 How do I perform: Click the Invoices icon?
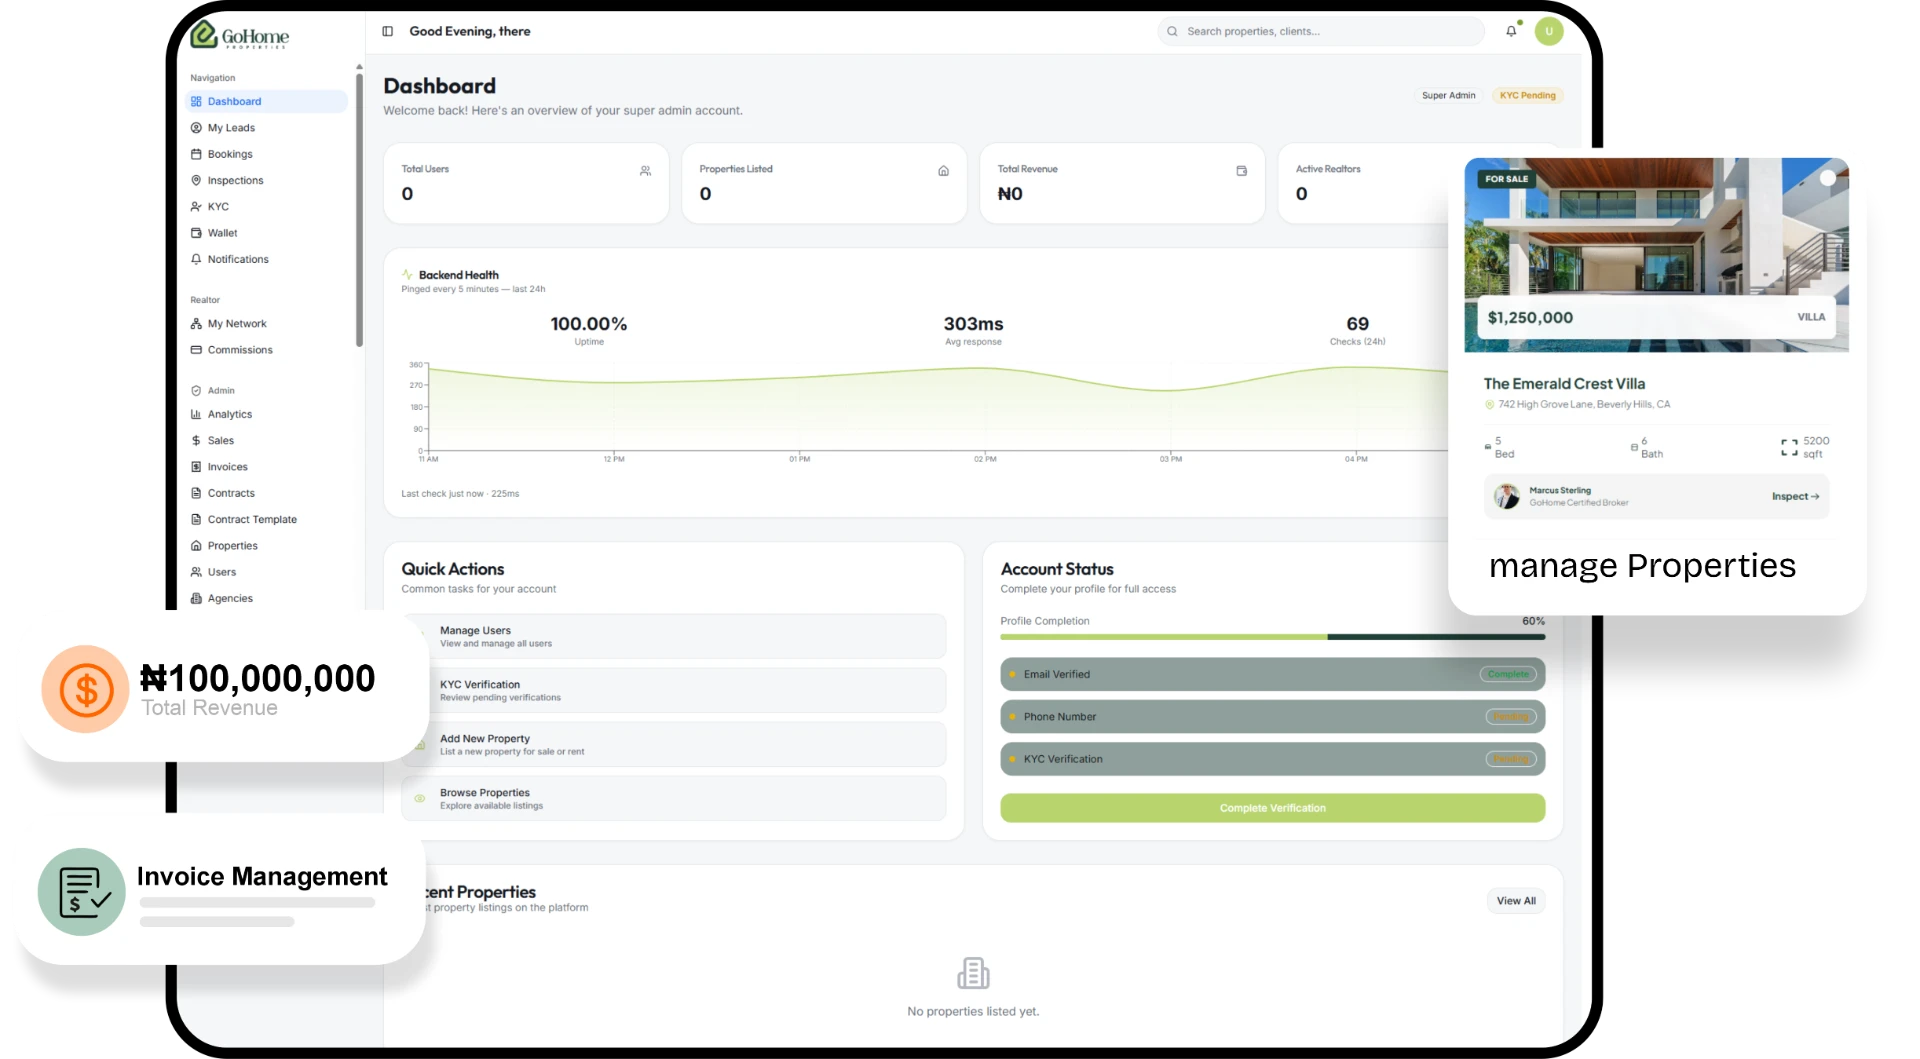tap(196, 467)
